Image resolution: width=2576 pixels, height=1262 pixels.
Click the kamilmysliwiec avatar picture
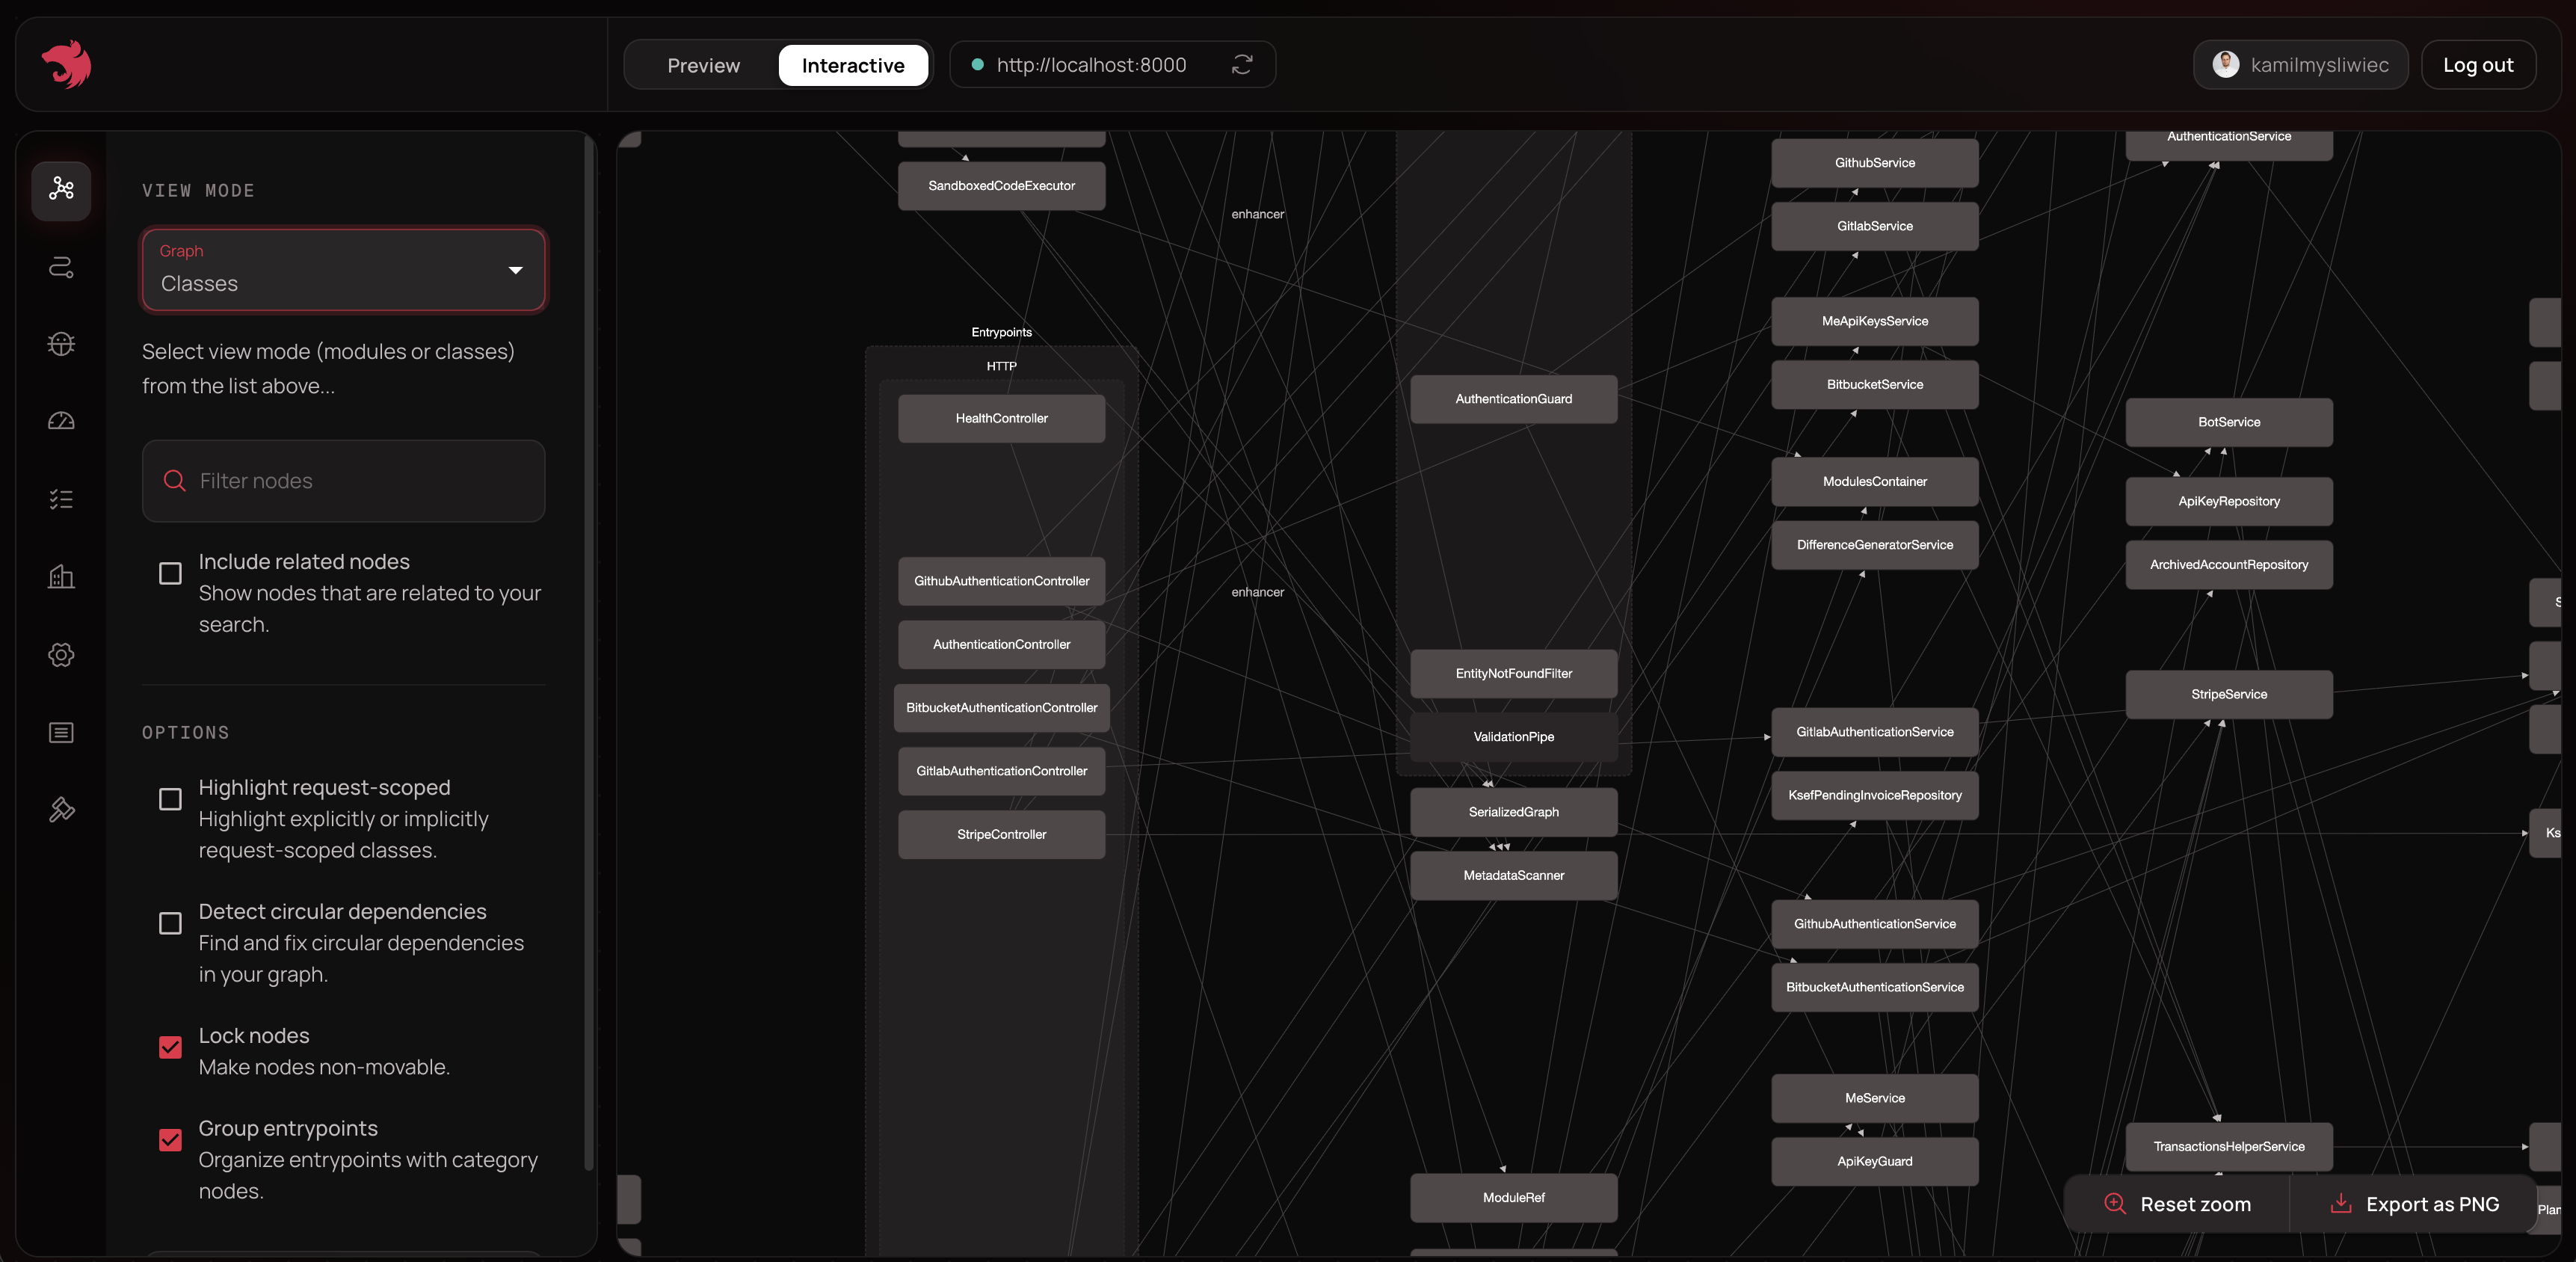[2226, 65]
